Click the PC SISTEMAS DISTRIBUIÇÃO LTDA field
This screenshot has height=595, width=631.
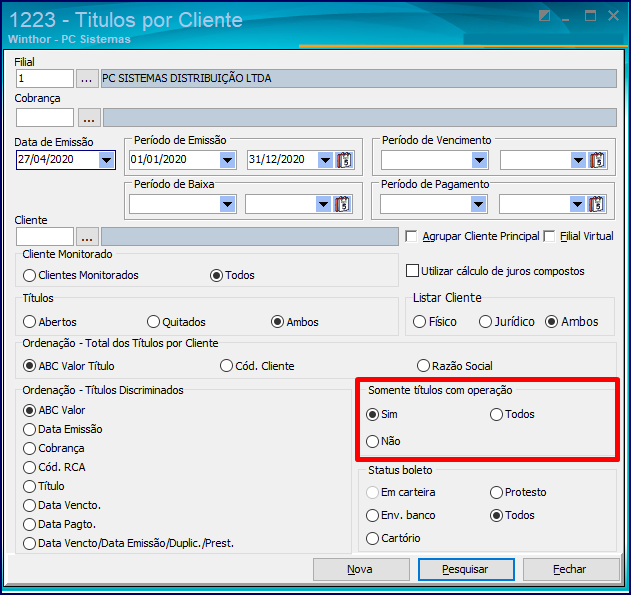click(x=359, y=78)
